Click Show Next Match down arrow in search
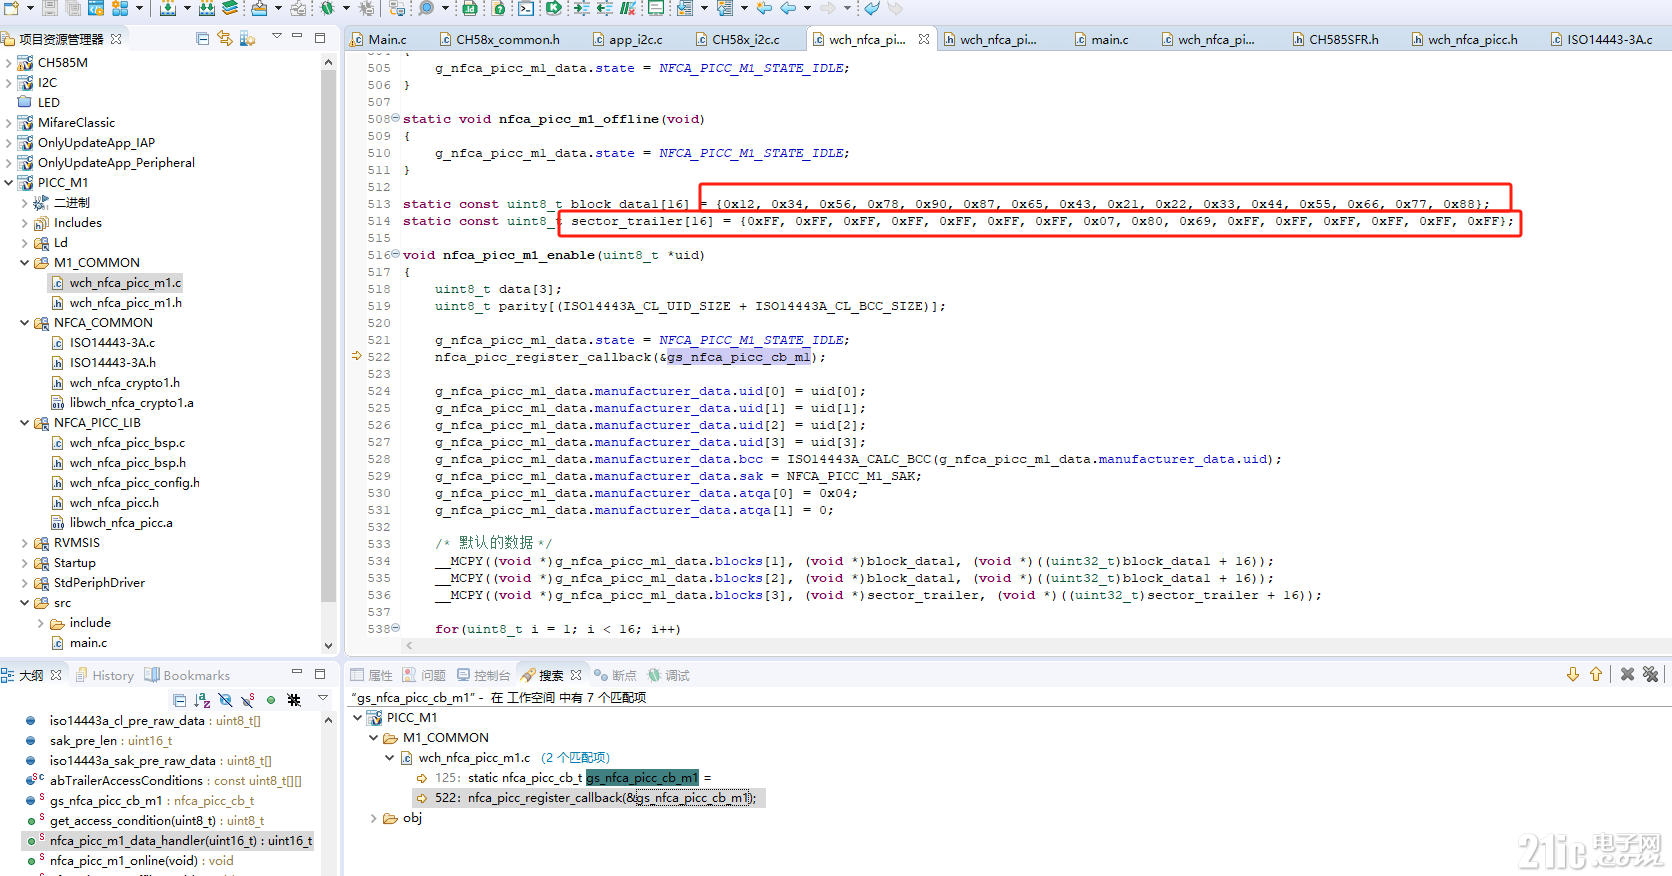The image size is (1672, 876). [x=1573, y=674]
